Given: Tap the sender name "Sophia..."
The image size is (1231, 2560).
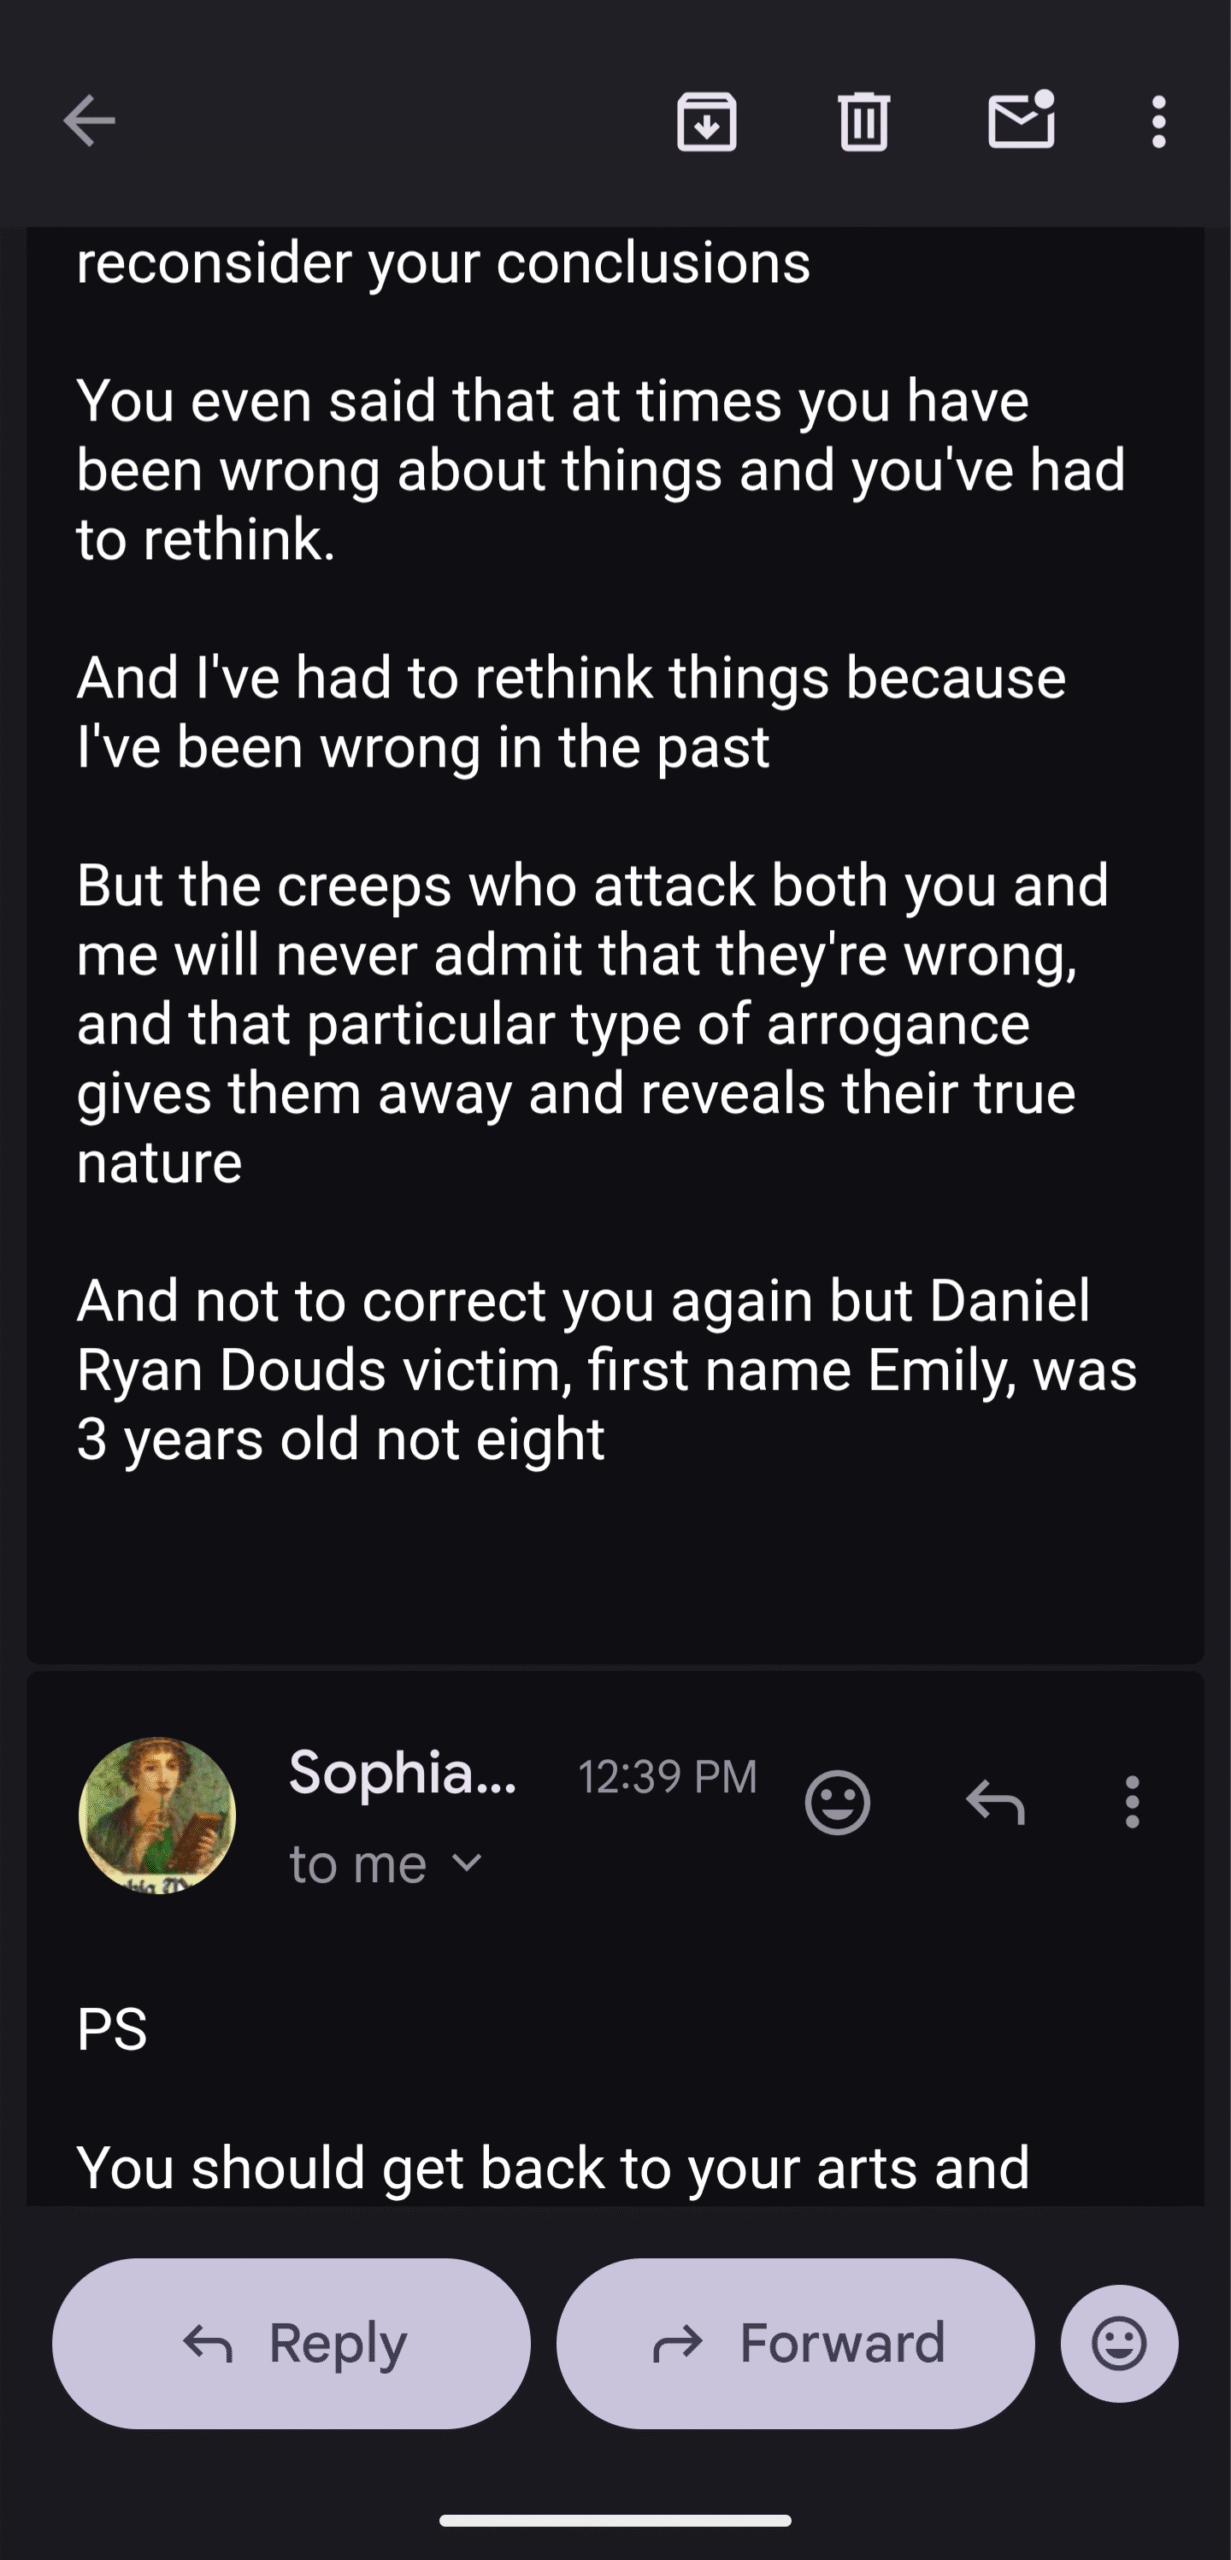Looking at the screenshot, I should coord(402,1773).
